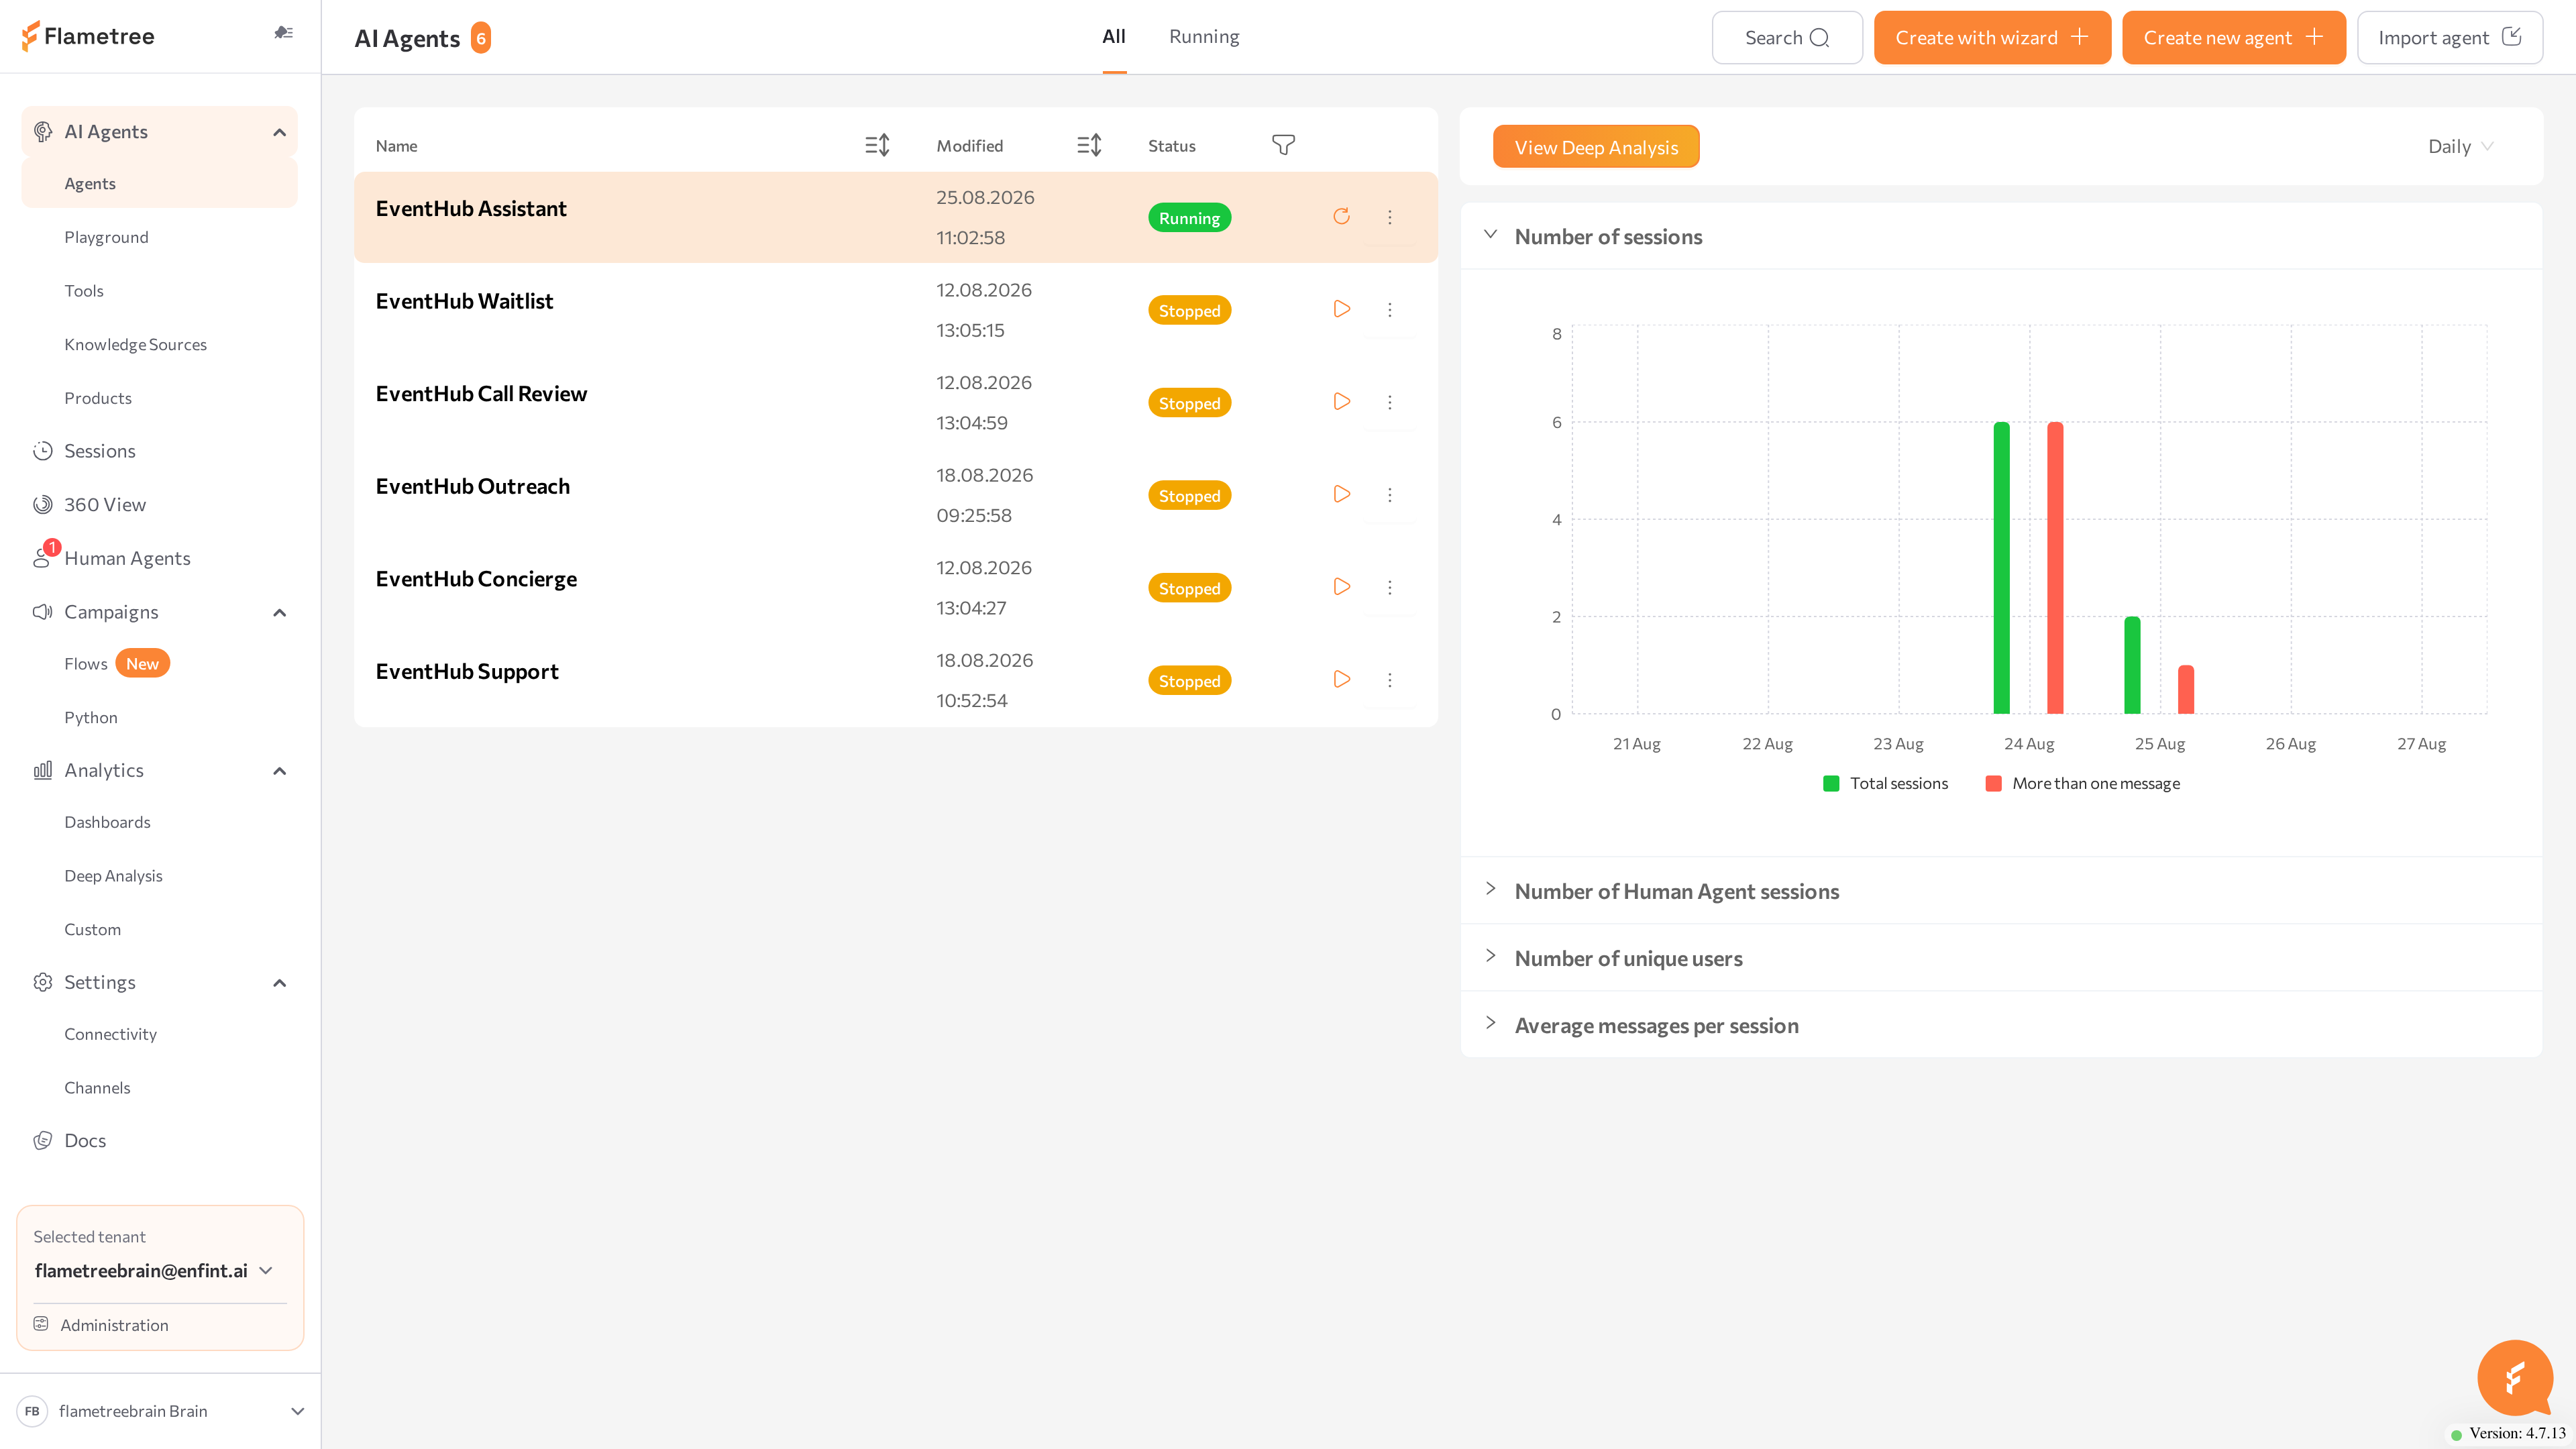Collapse the Settings sidebar section

click(x=280, y=983)
